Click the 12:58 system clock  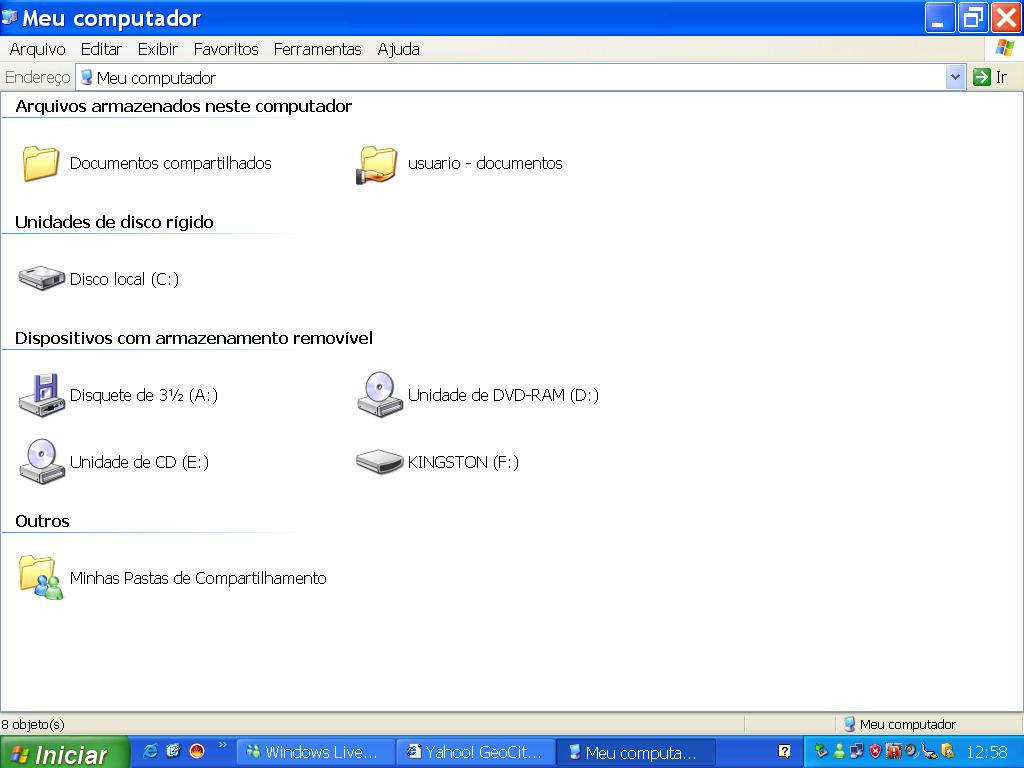[x=987, y=752]
